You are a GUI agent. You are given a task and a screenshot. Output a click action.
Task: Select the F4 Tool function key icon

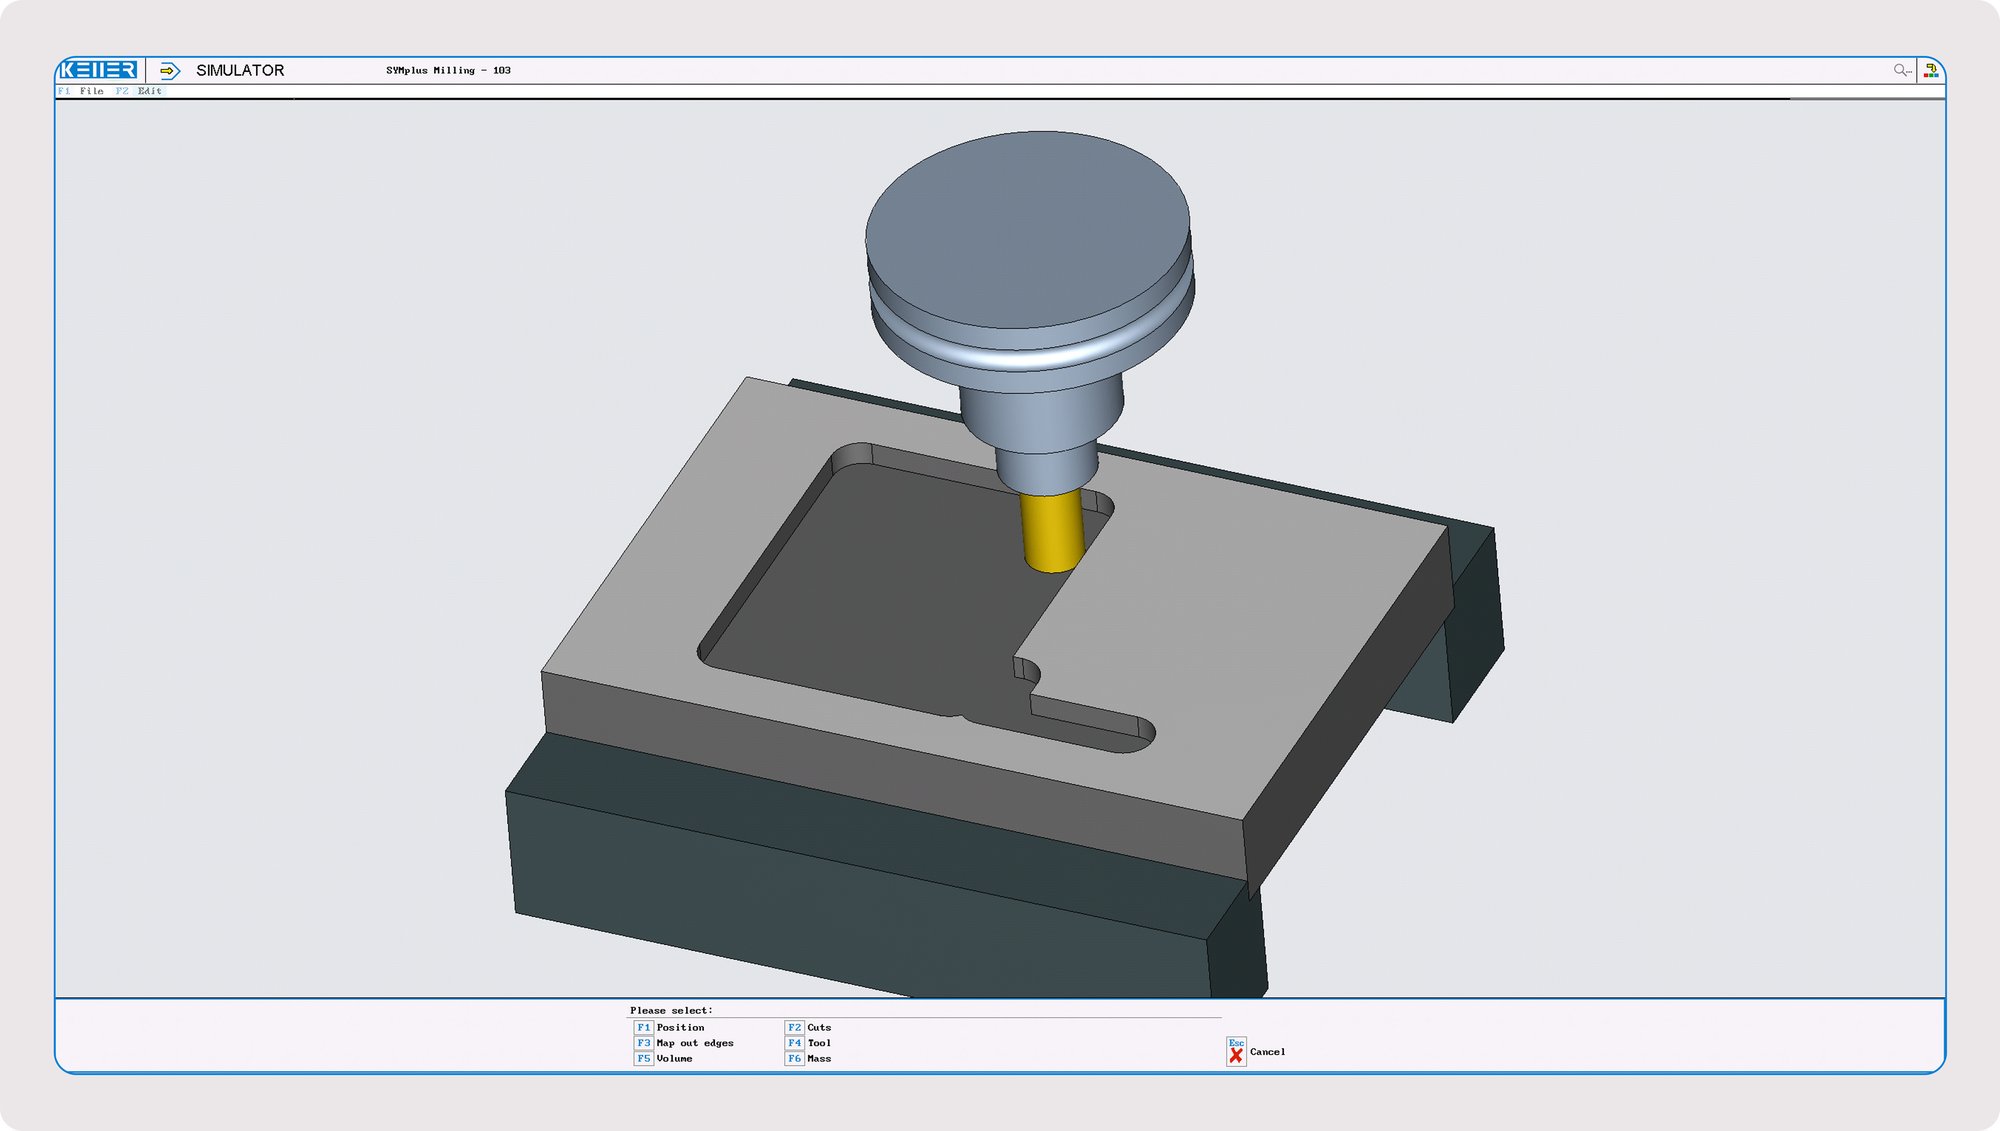pos(795,1043)
